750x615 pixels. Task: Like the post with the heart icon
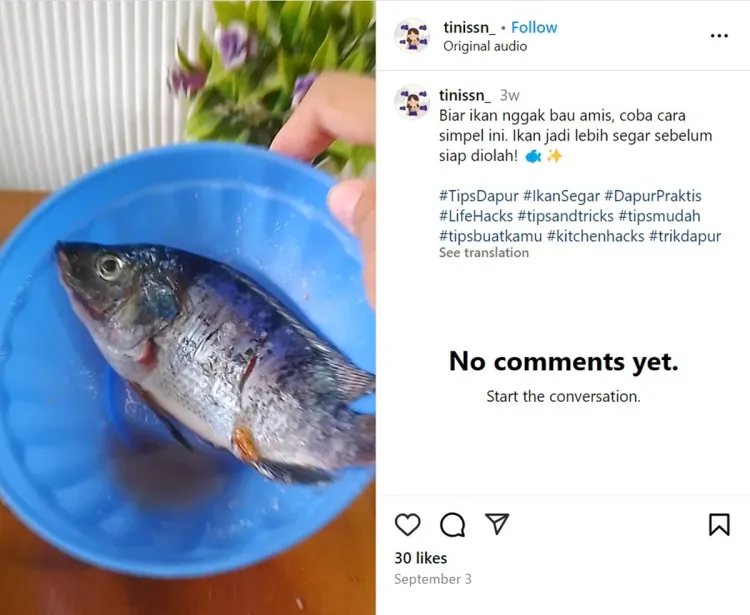point(408,524)
